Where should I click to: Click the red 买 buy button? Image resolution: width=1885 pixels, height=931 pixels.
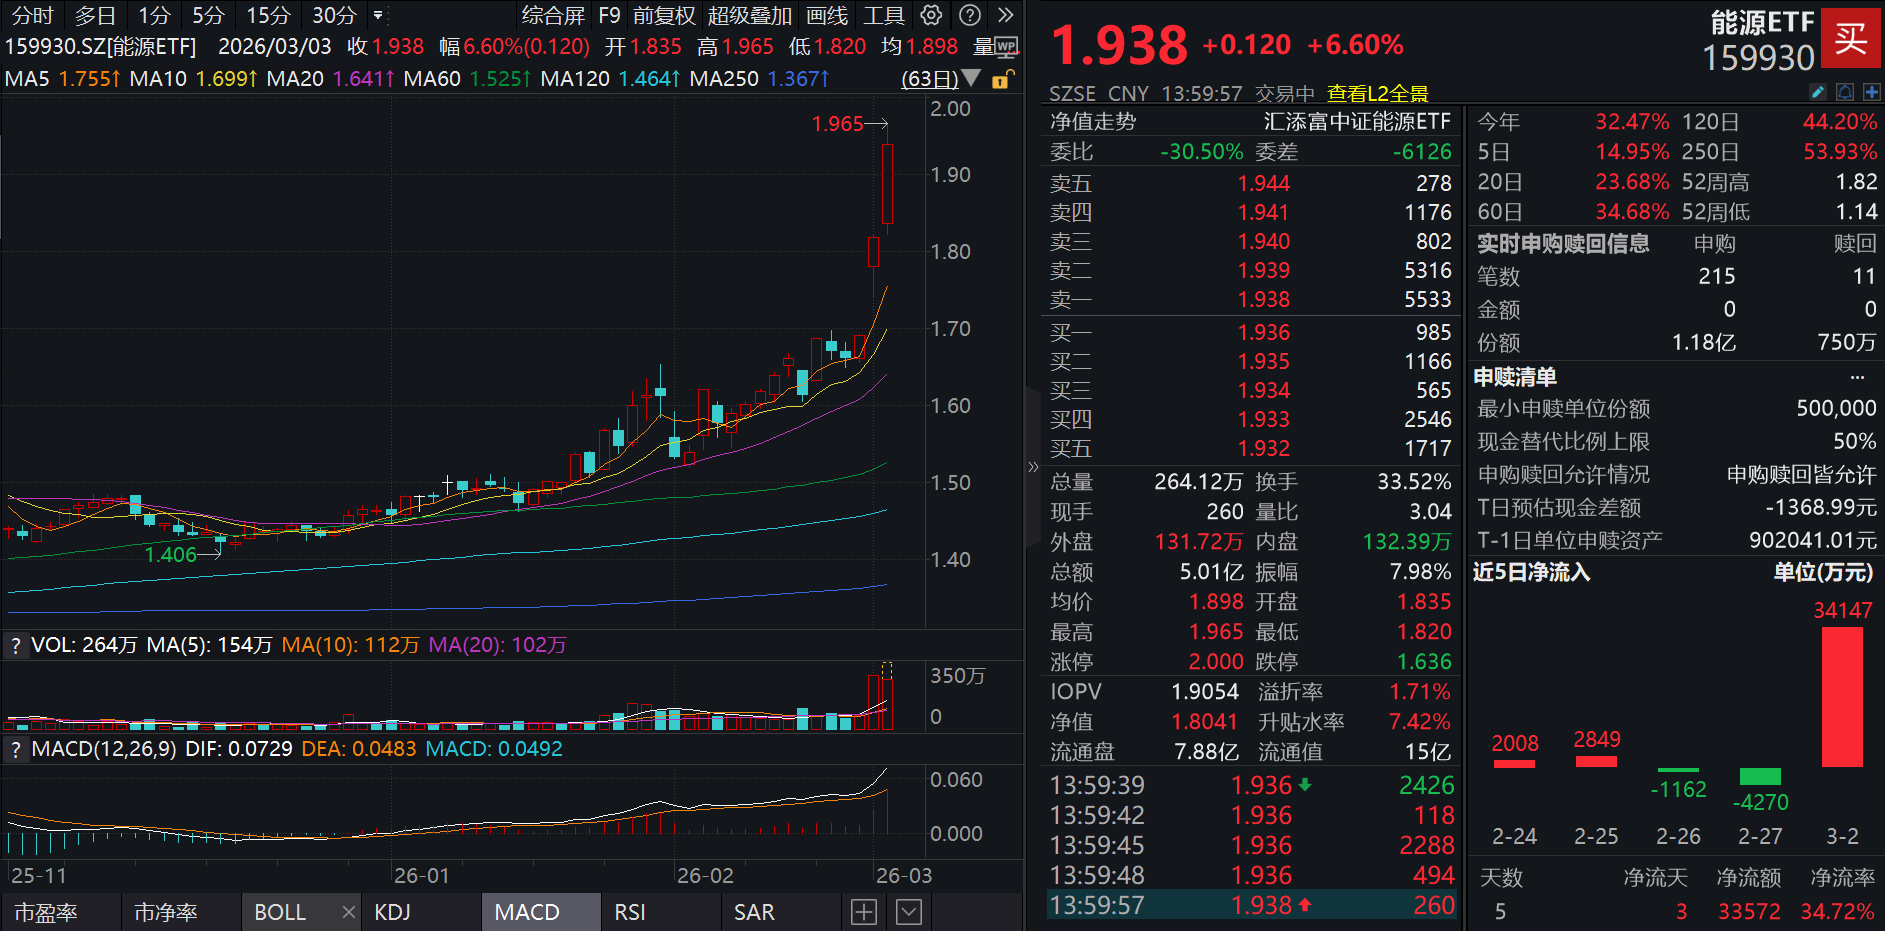click(x=1851, y=36)
